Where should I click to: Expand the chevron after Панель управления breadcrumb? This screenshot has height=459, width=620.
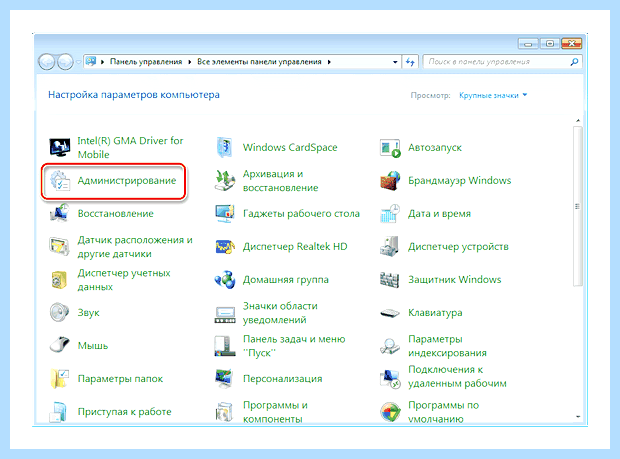pyautogui.click(x=190, y=62)
